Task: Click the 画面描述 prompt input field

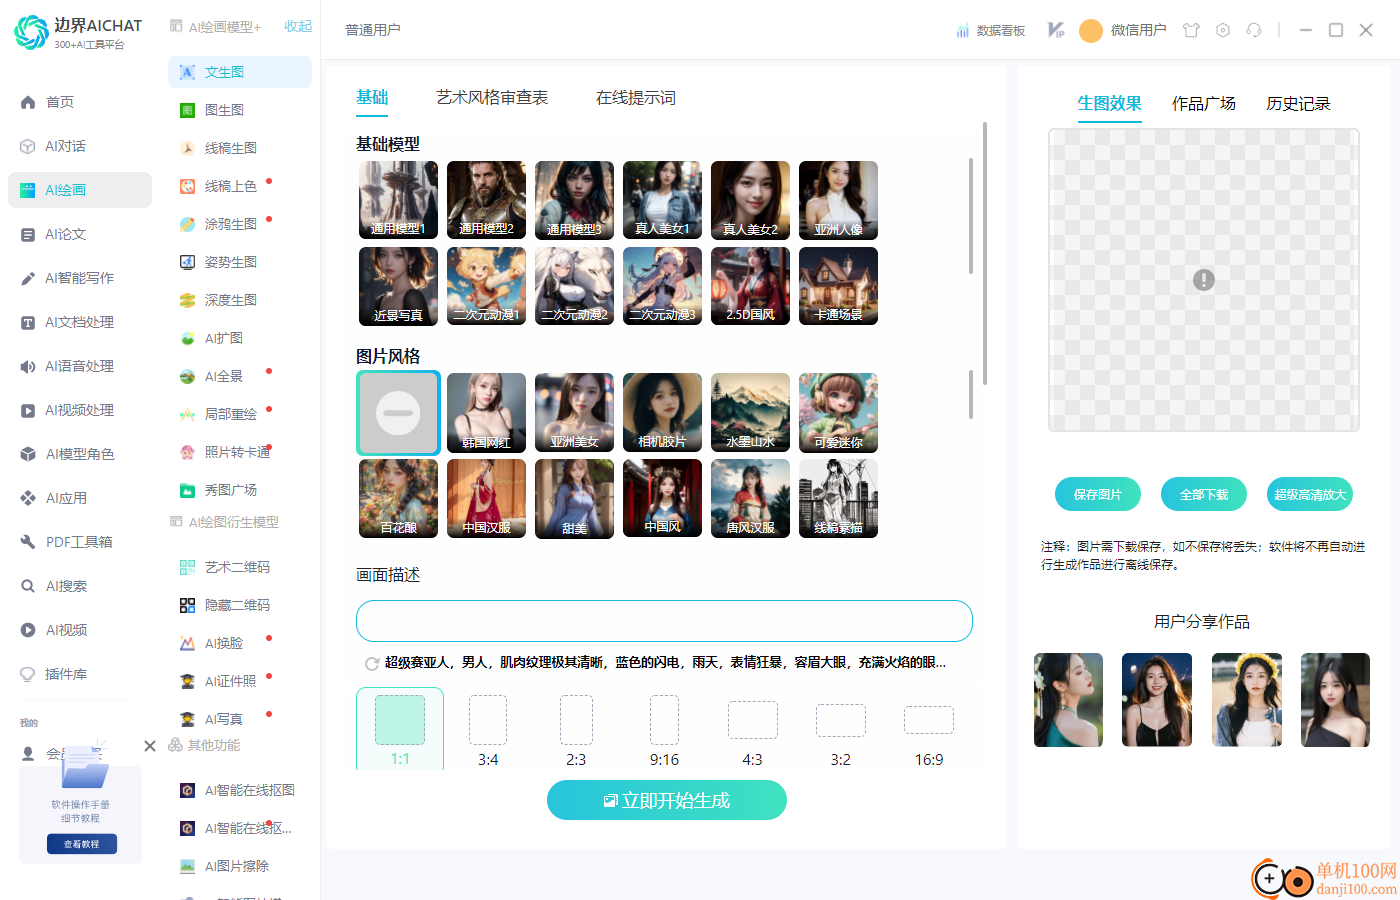Action: (664, 621)
